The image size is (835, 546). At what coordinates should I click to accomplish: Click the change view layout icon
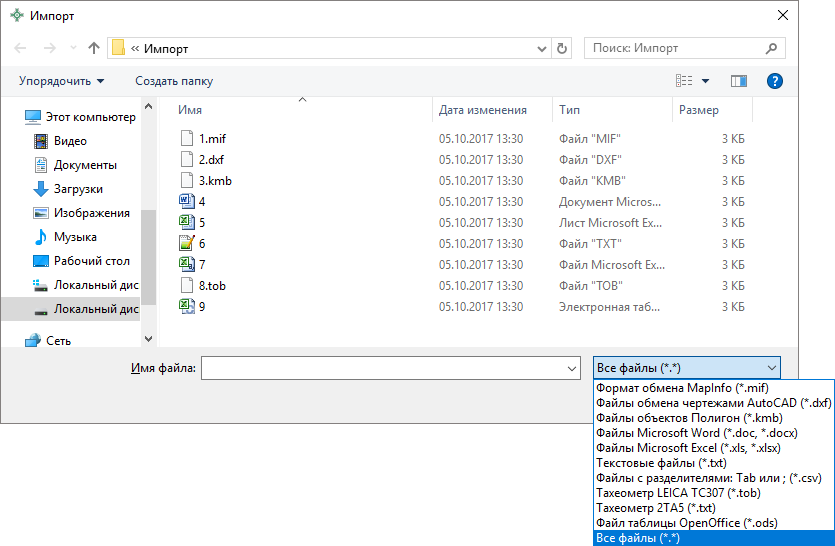(684, 81)
